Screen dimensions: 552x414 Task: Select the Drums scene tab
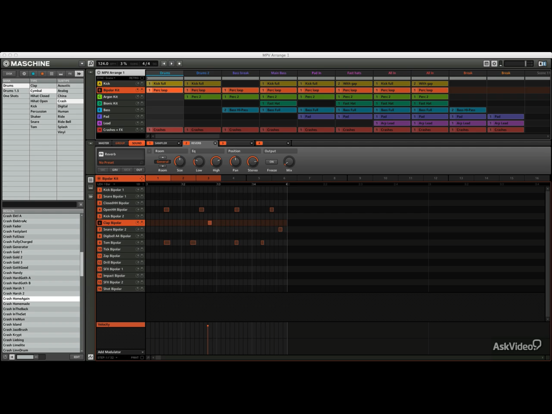[165, 73]
